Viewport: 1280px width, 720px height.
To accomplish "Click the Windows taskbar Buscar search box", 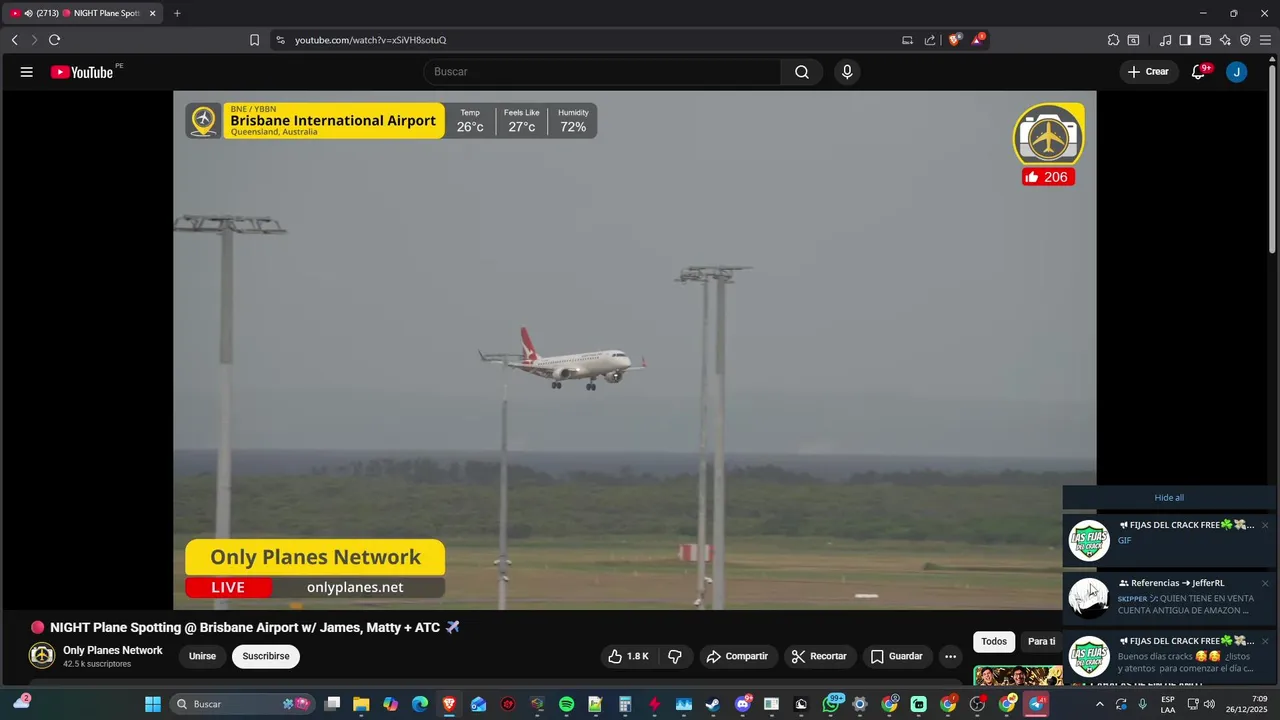I will click(x=241, y=704).
